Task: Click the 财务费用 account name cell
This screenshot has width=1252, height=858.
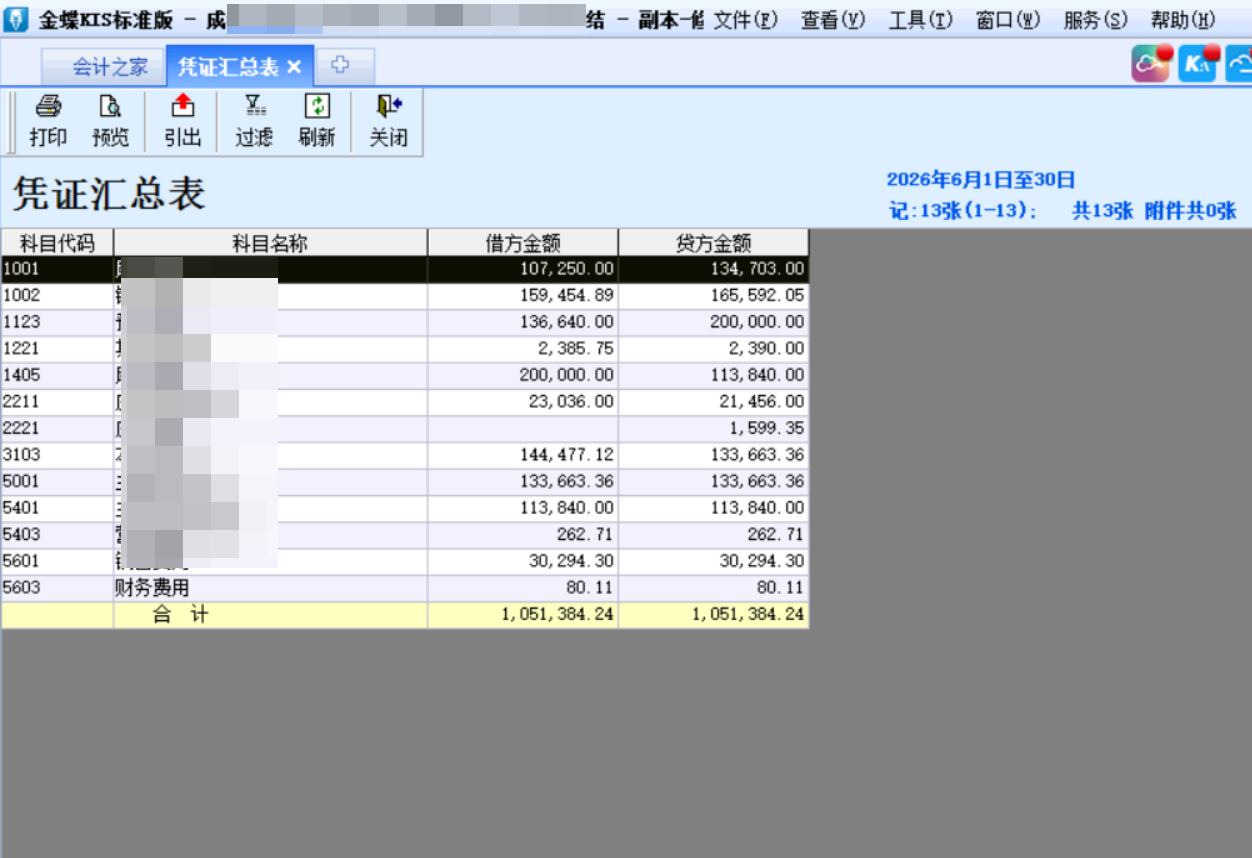Action: pos(270,587)
